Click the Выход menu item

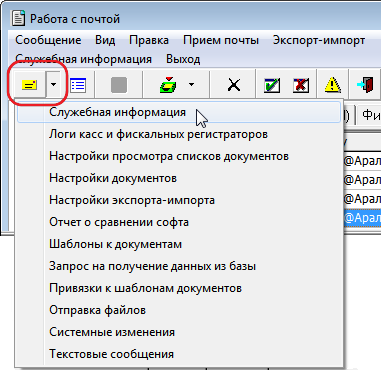pyautogui.click(x=183, y=59)
